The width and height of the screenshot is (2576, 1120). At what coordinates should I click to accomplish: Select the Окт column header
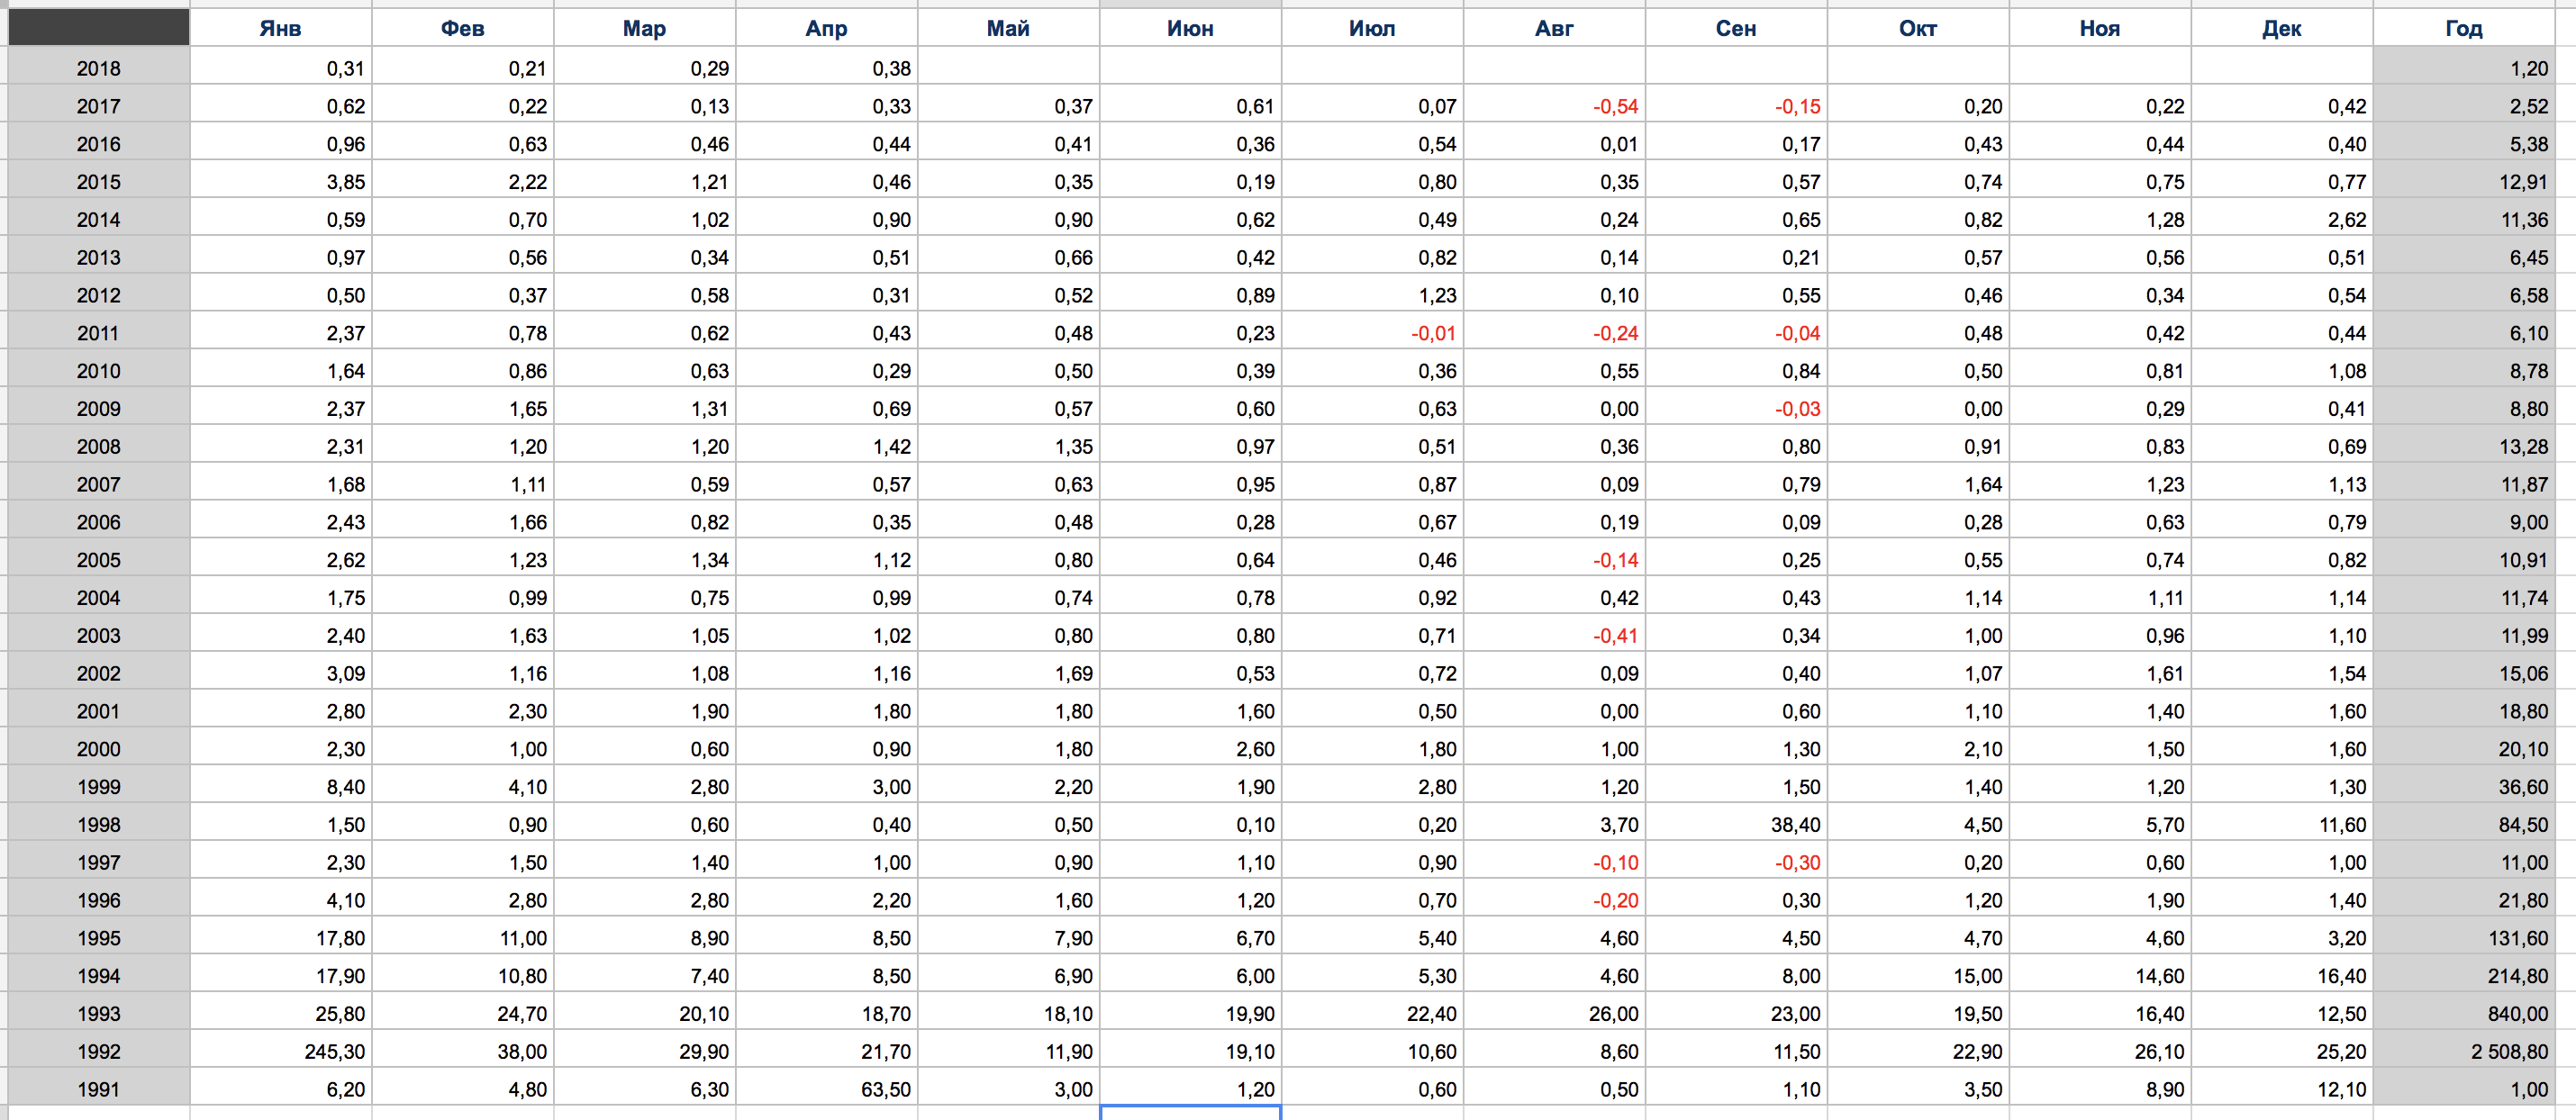click(1919, 28)
